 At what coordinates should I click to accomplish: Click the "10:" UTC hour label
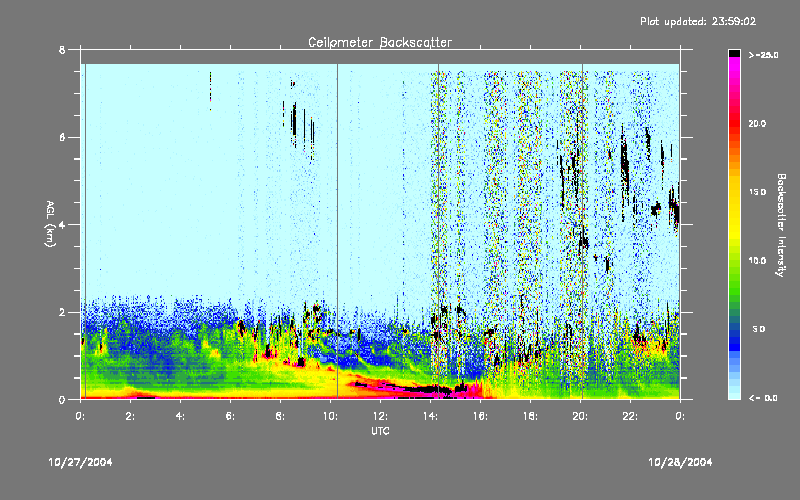(330, 416)
